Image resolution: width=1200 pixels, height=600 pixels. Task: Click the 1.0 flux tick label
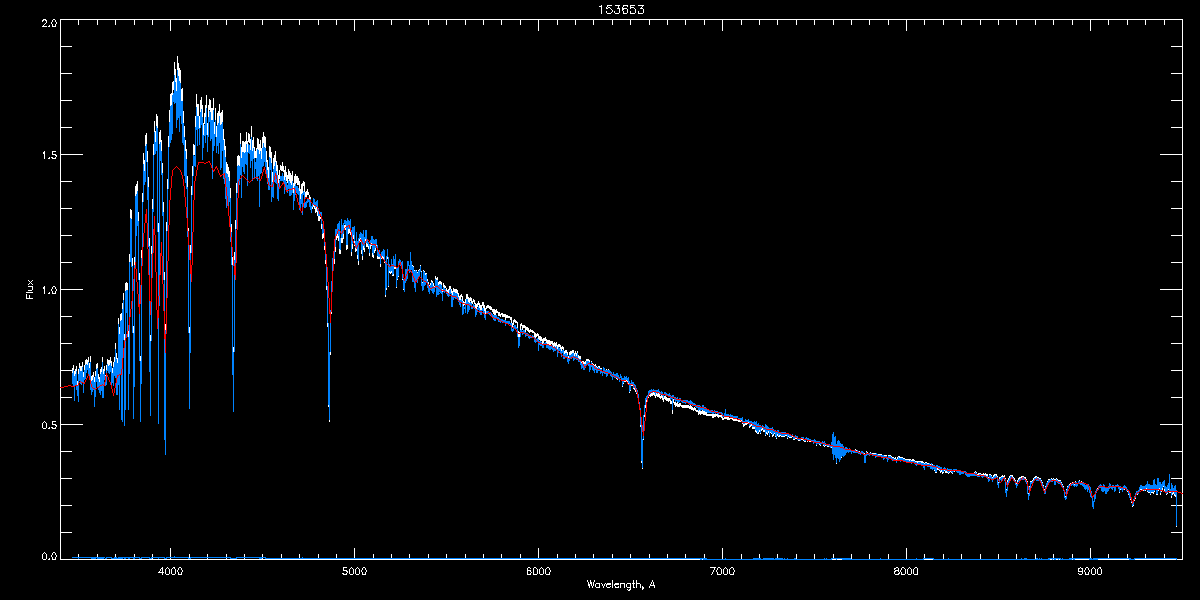(x=49, y=290)
